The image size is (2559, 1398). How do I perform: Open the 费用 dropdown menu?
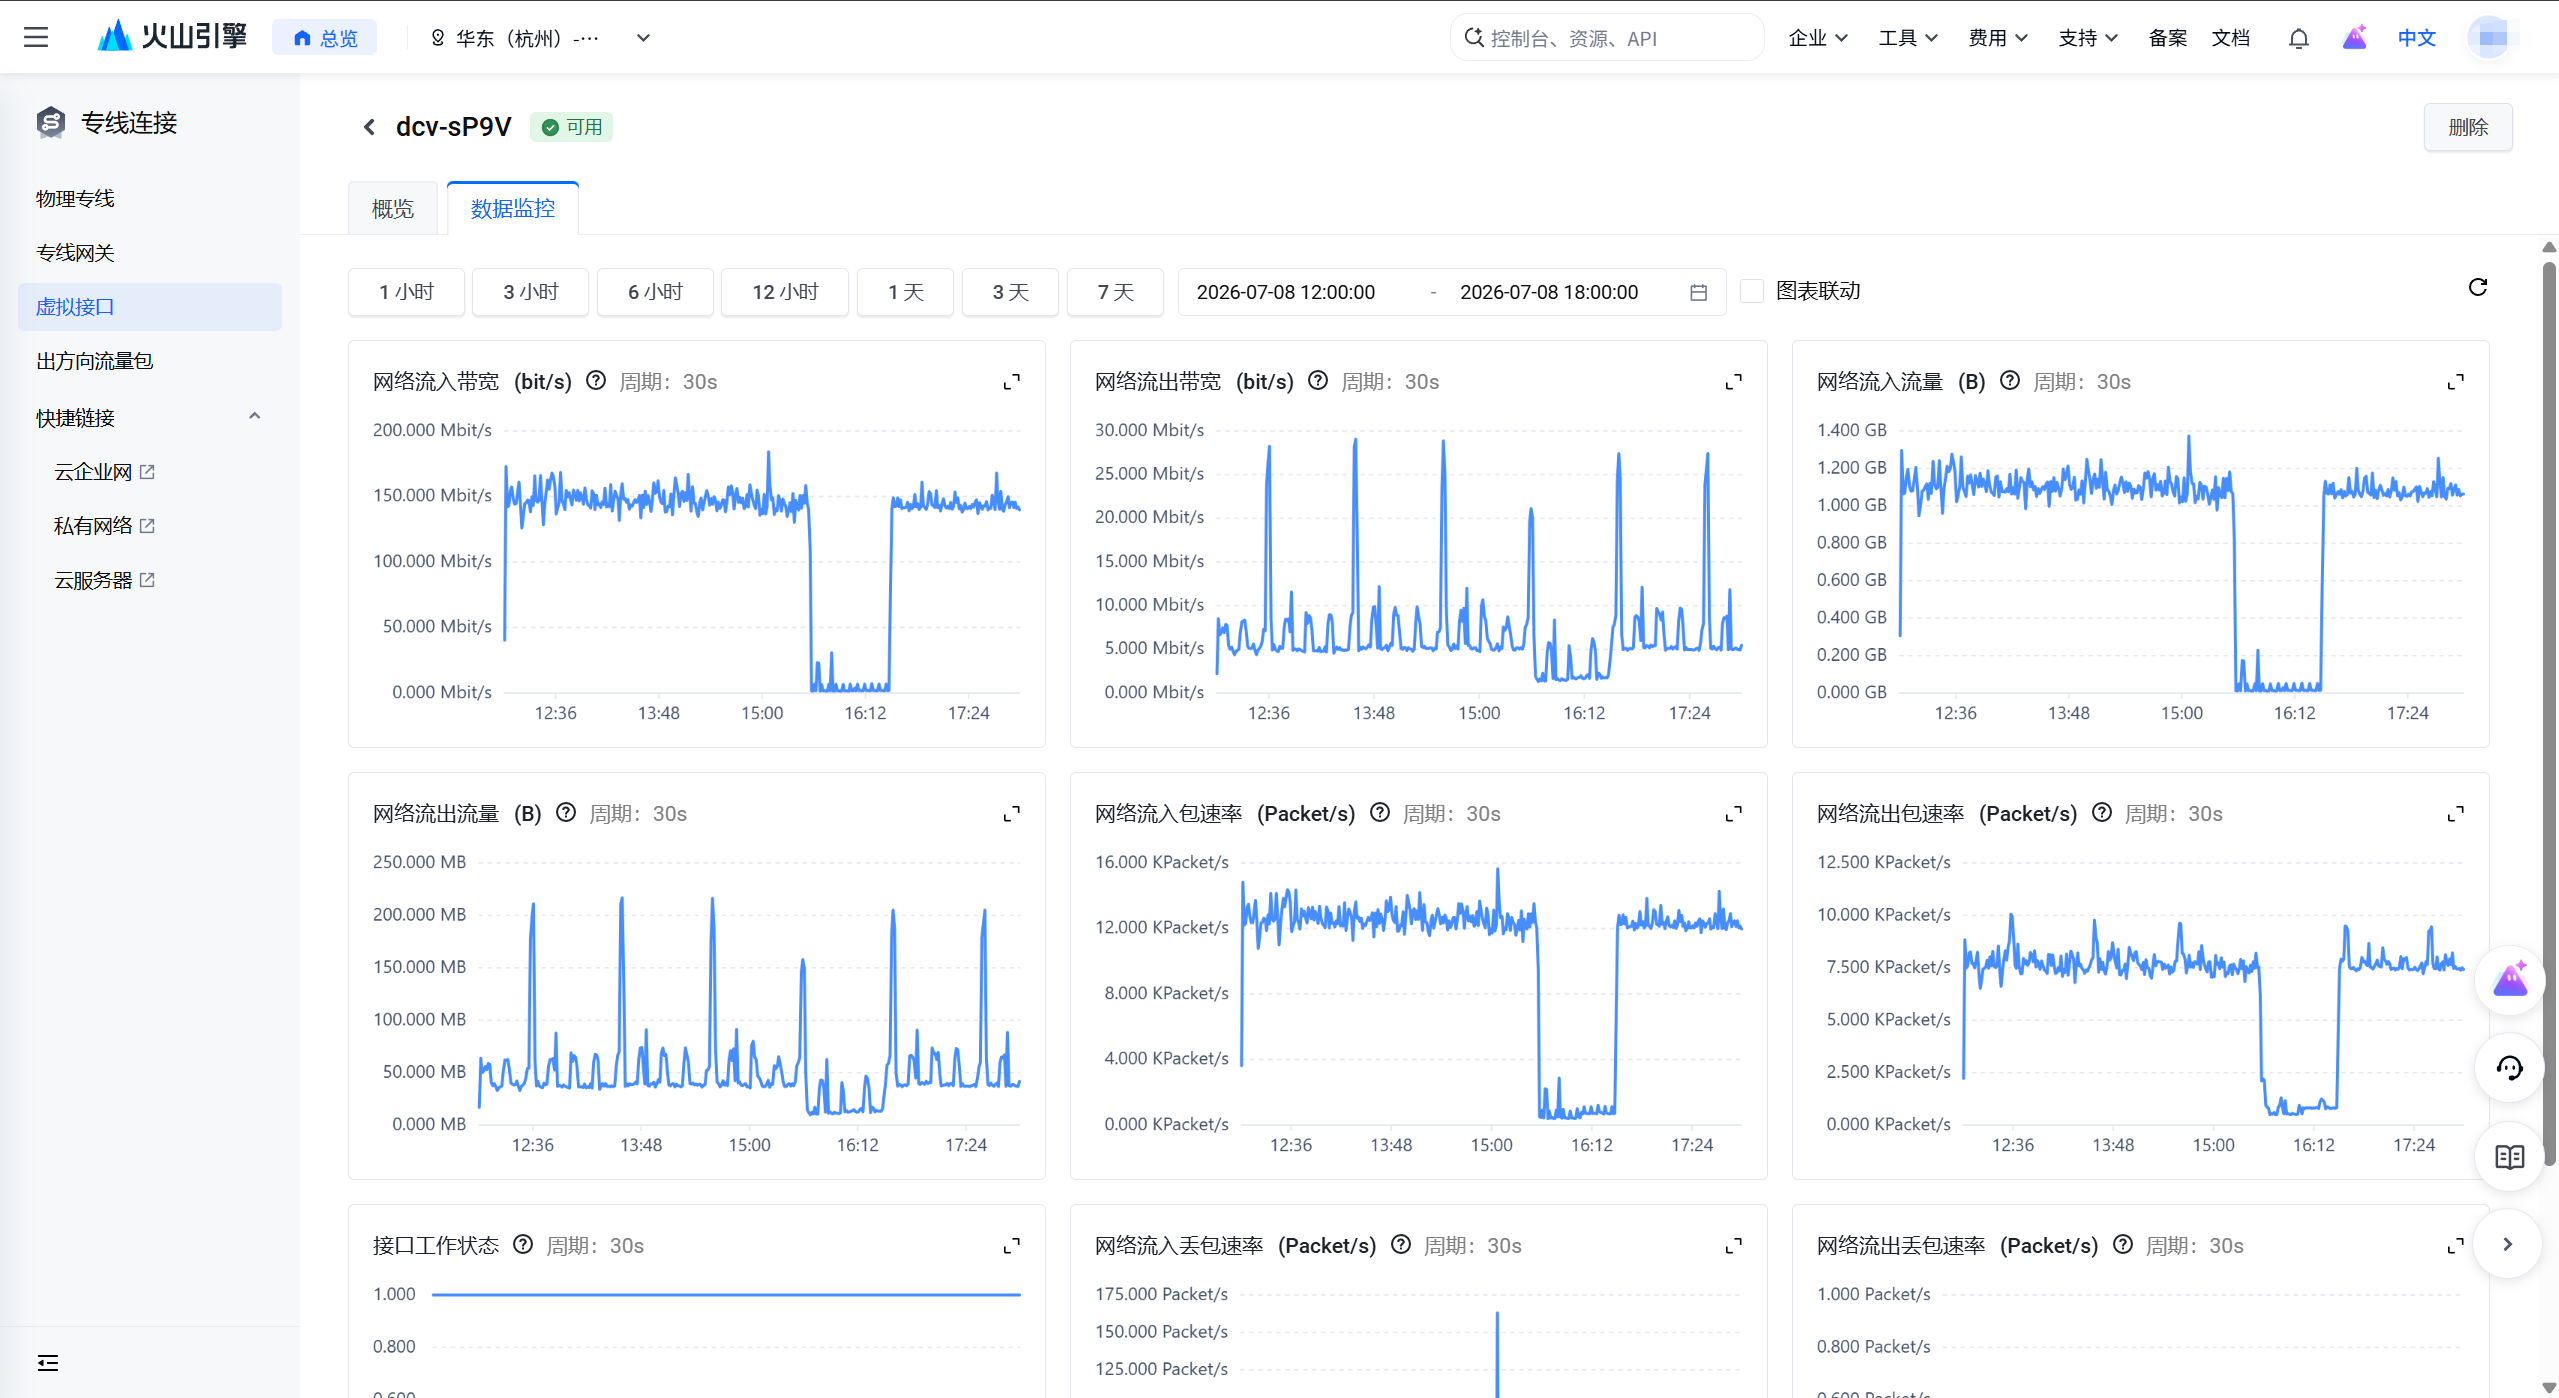point(1998,38)
